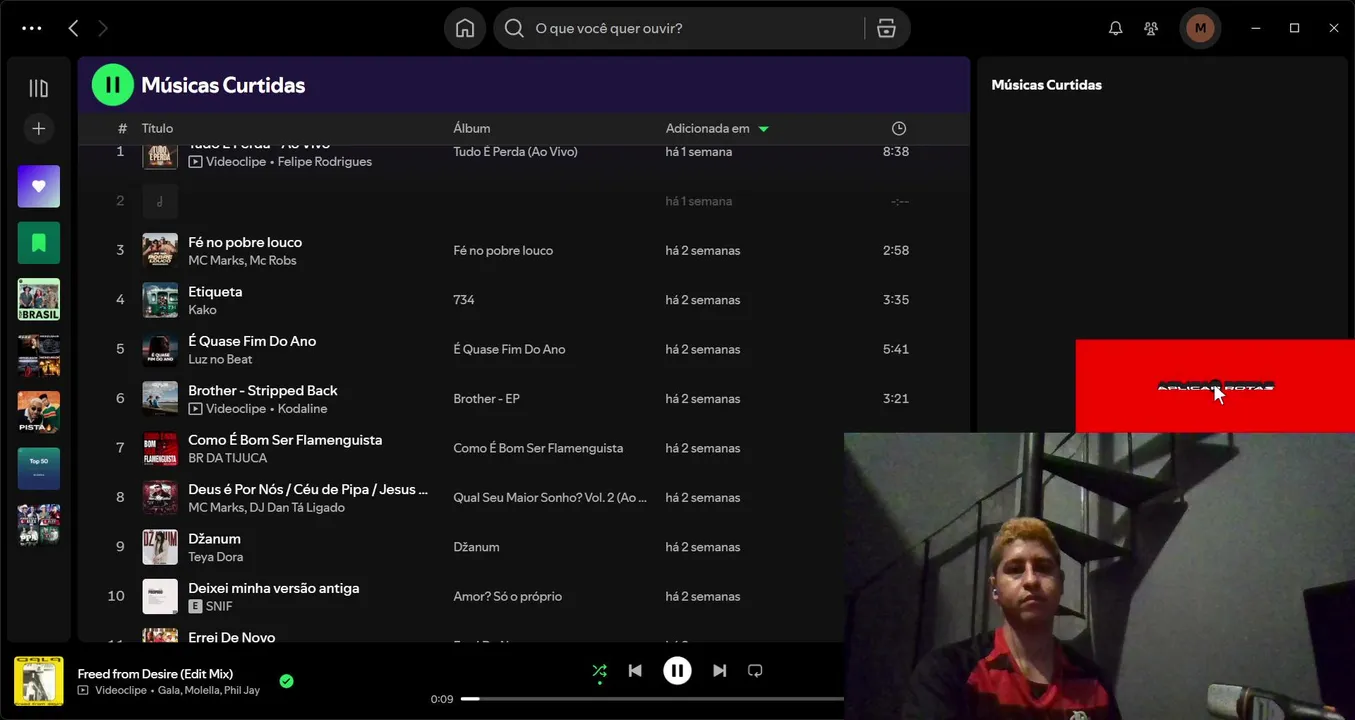Sort by Adicionada em header
This screenshot has width=1355, height=720.
click(707, 128)
